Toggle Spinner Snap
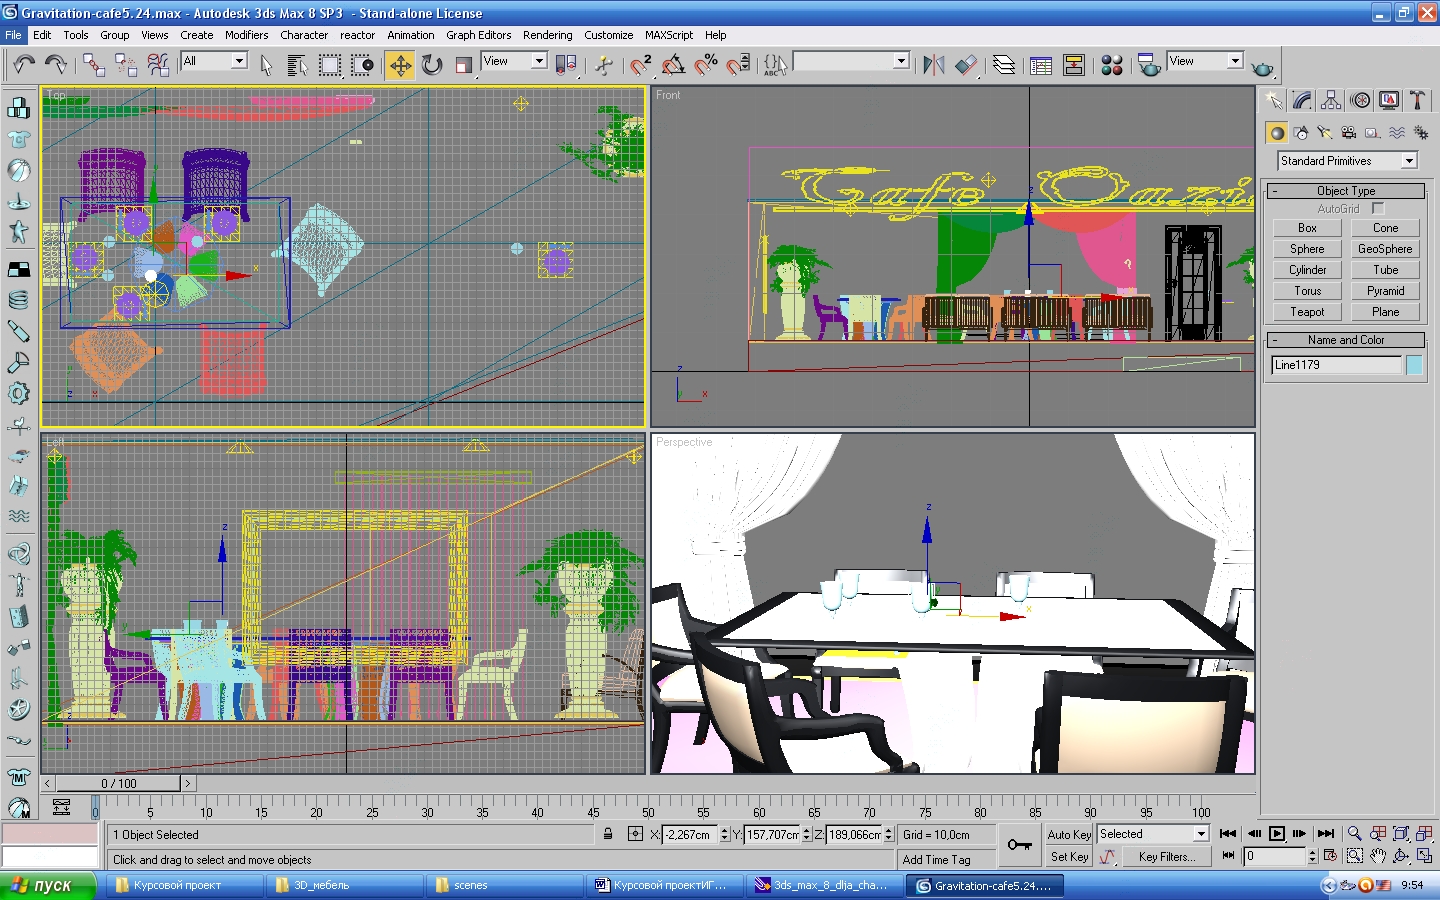The image size is (1440, 900). pyautogui.click(x=738, y=65)
